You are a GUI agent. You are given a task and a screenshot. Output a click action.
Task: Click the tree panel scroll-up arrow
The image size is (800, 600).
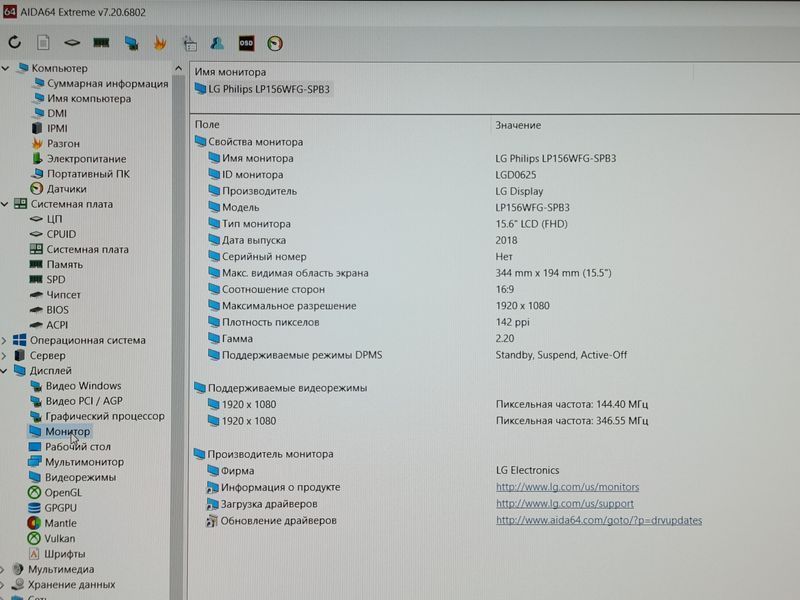coord(178,68)
